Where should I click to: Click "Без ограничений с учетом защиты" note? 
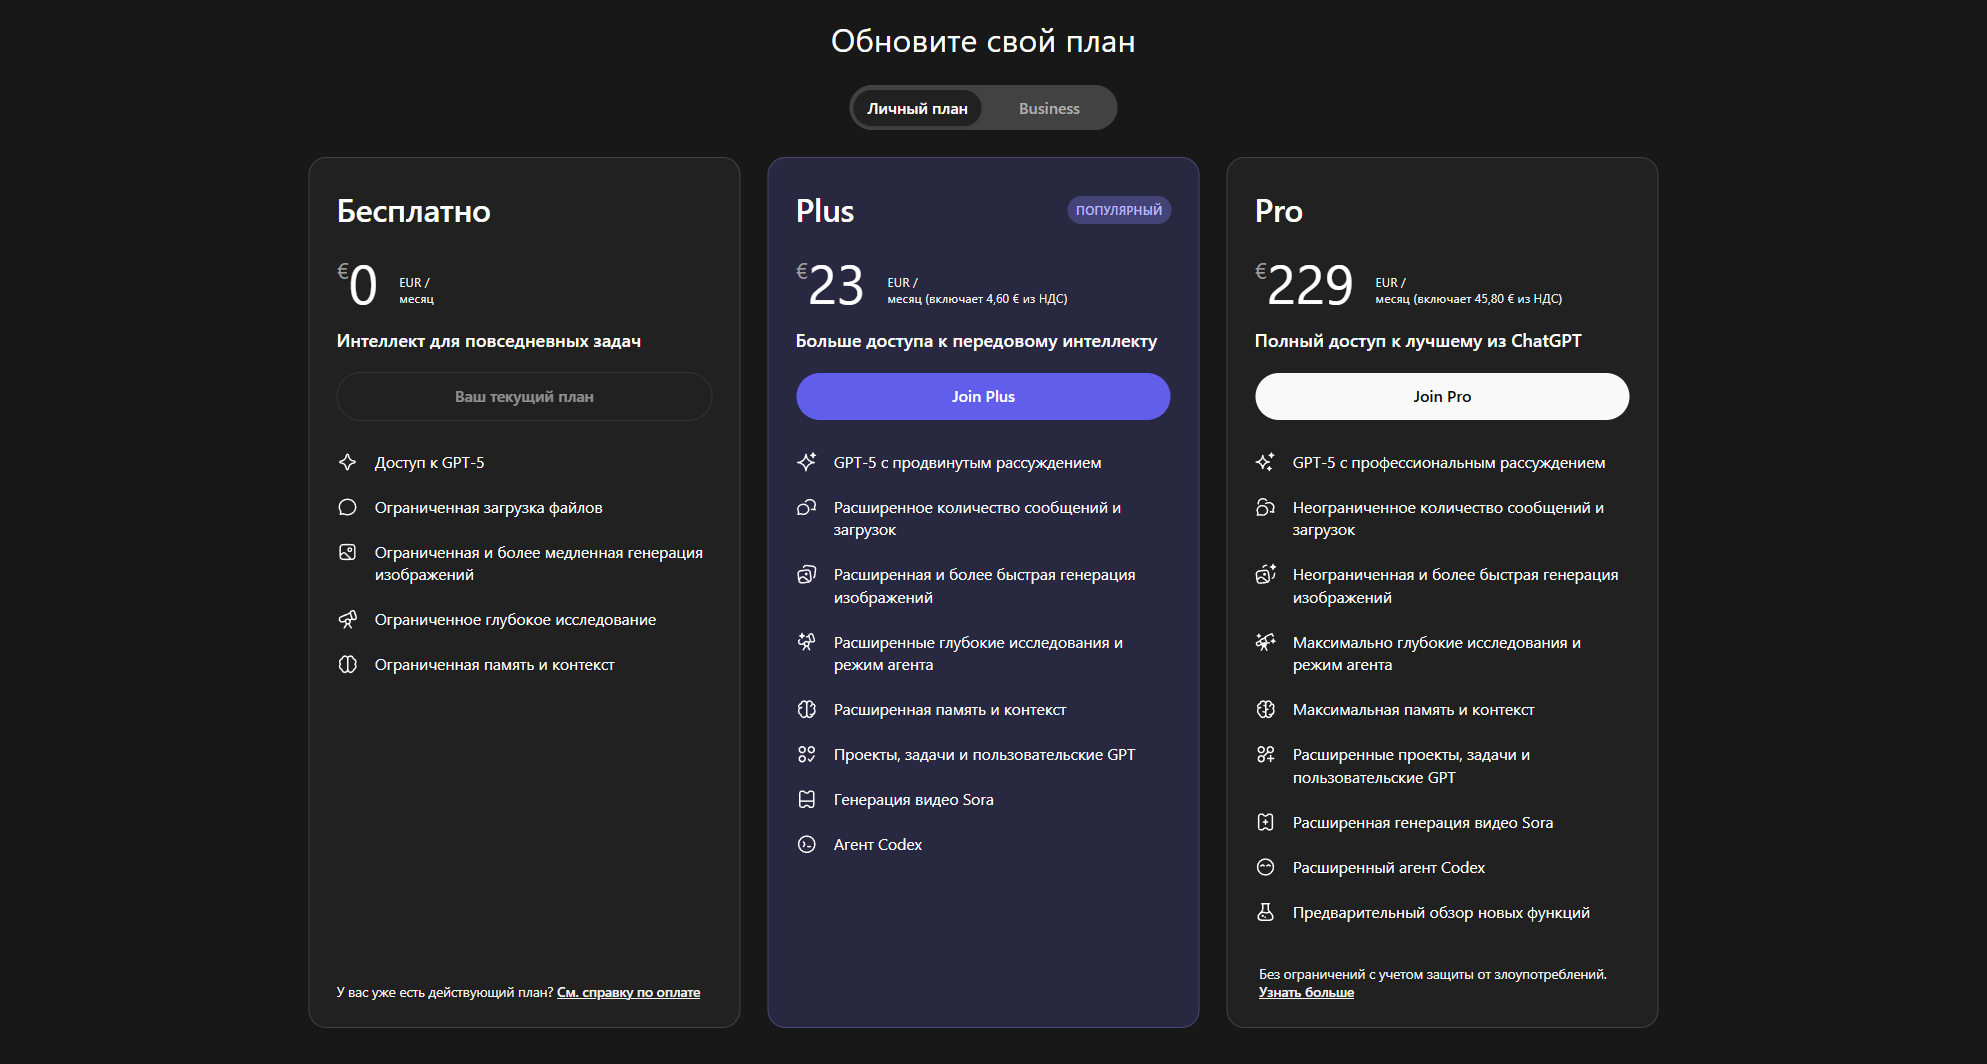tap(1433, 974)
